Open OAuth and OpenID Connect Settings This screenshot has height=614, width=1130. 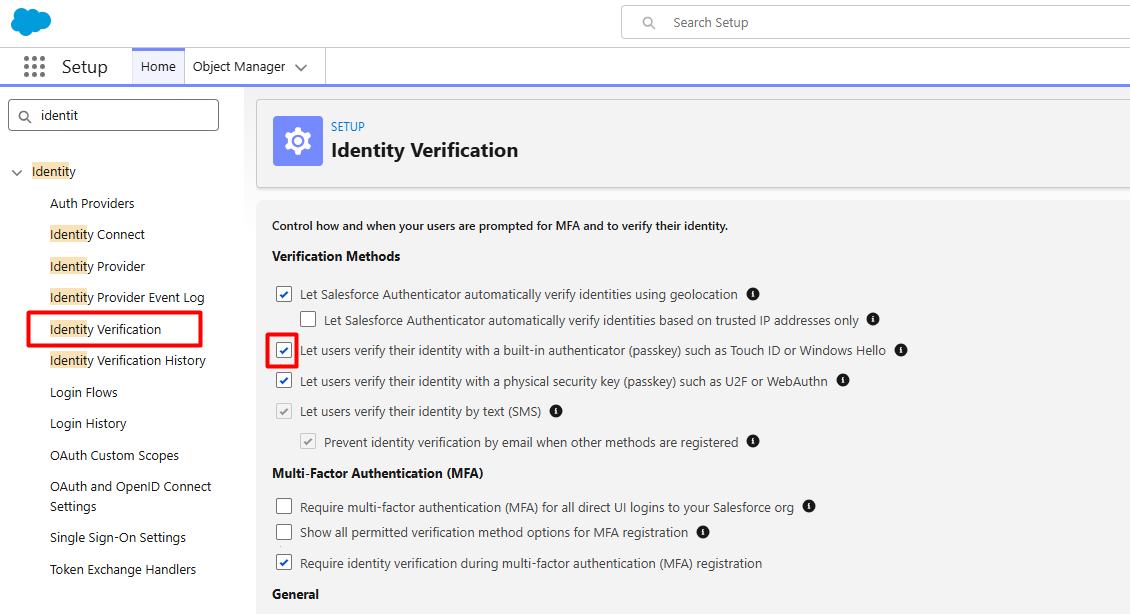130,497
